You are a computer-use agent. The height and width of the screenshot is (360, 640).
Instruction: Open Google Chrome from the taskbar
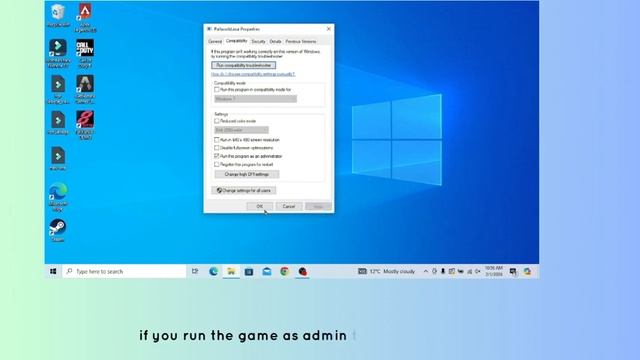click(x=284, y=271)
